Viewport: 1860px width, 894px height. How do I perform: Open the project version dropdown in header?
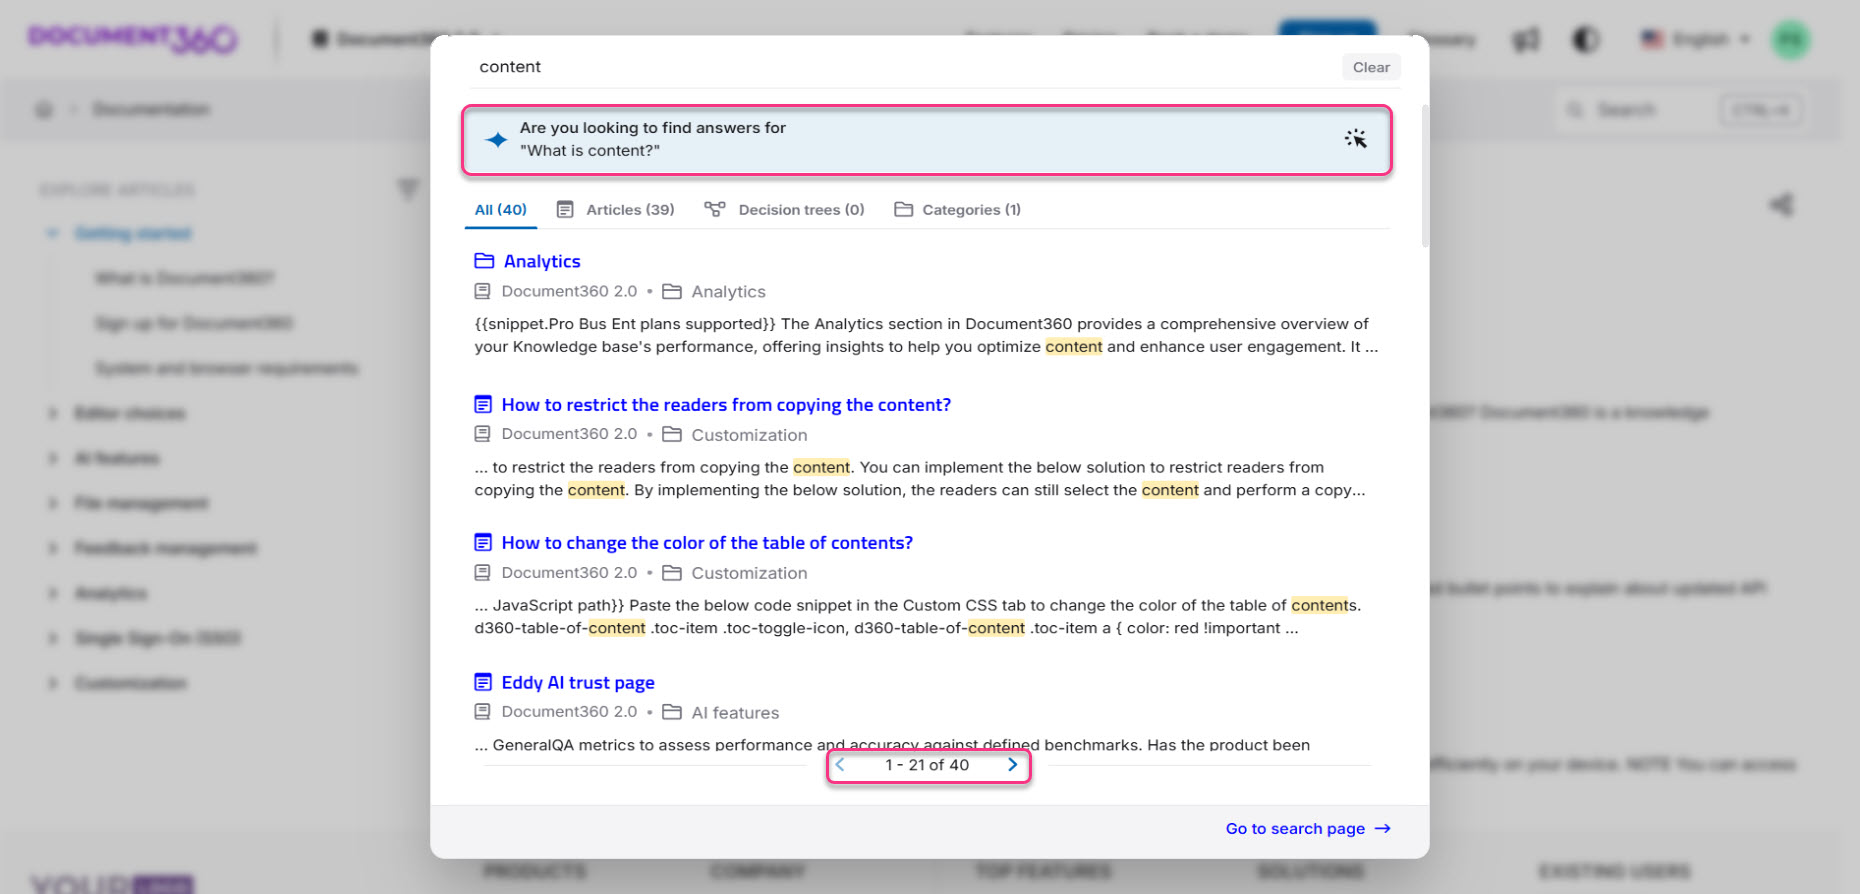click(x=405, y=39)
